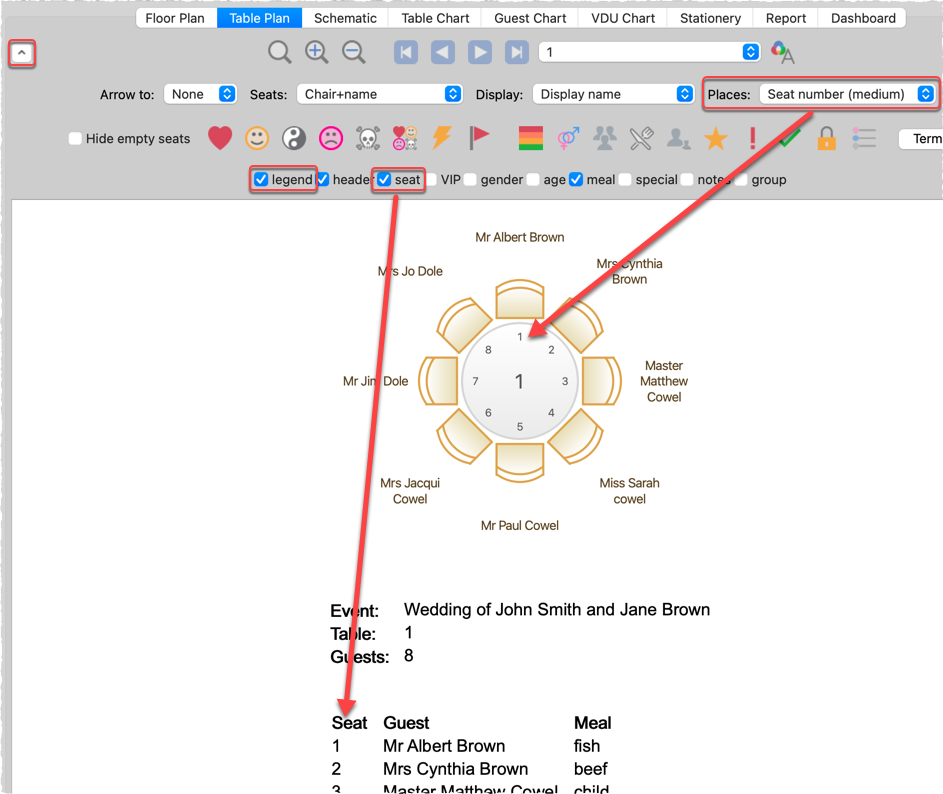Click the red heart icon
The width and height of the screenshot is (943, 794).
220,138
